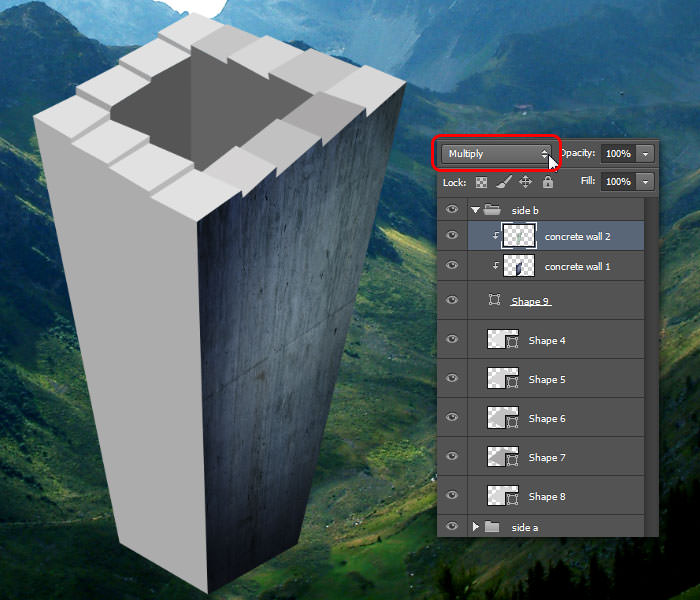Screen dimensions: 700x600
Task: Select the Shape 8 layer thumbnail
Action: click(x=503, y=496)
